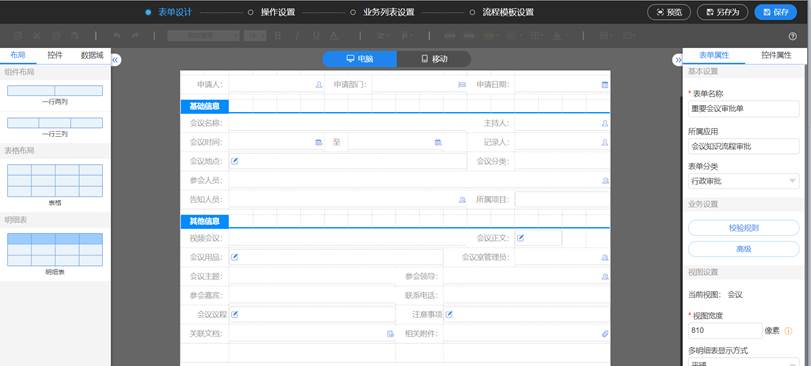This screenshot has width=811, height=366.
Task: Toggle underline formatting in the toolbar
Action: tap(316, 36)
